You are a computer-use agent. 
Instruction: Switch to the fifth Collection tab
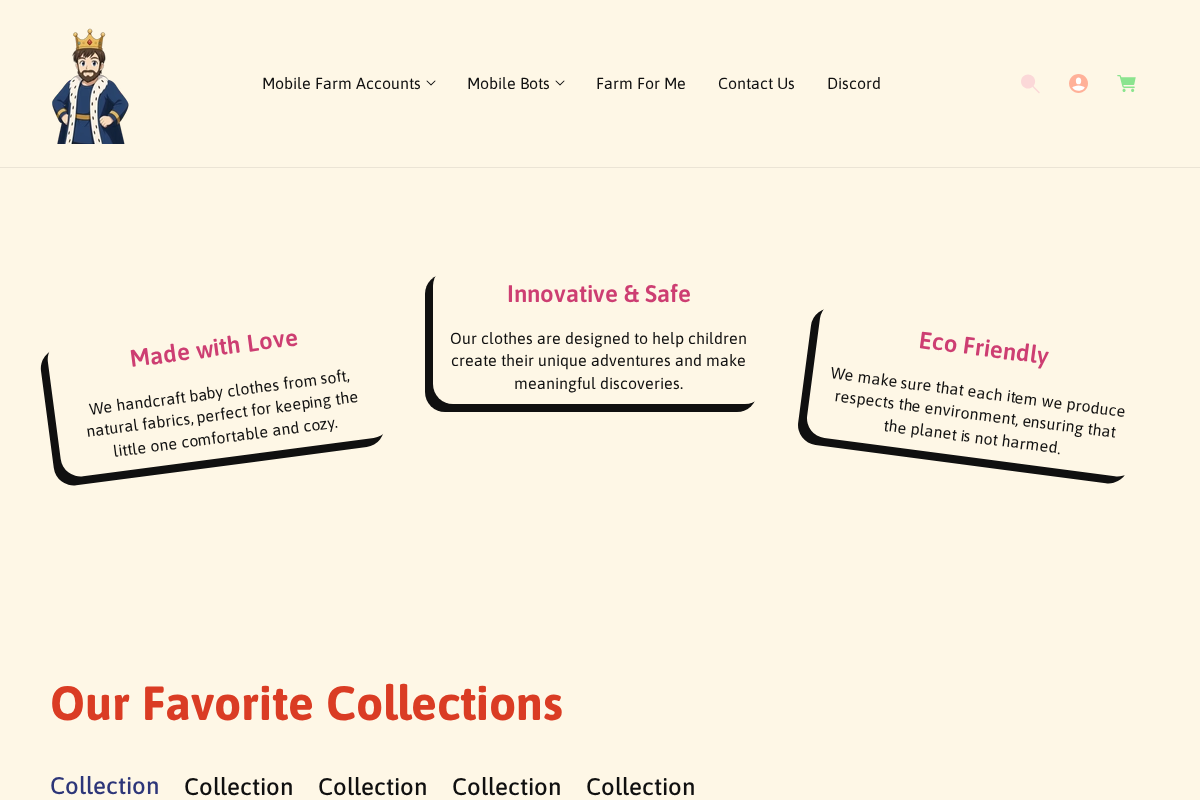point(640,786)
